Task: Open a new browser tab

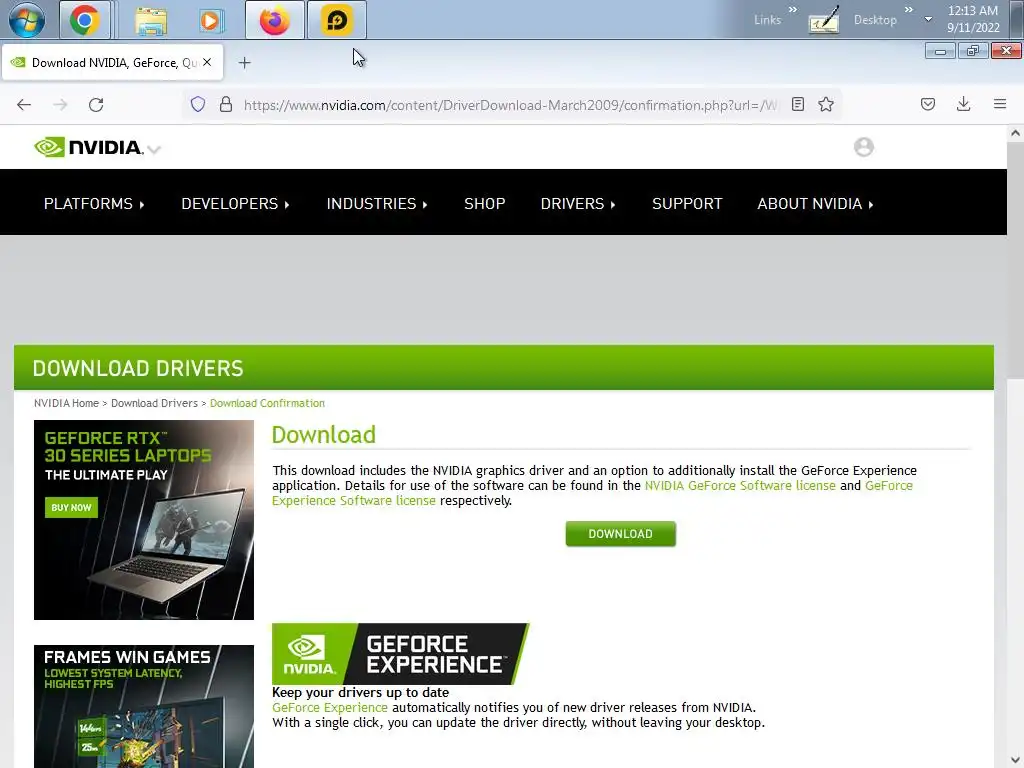Action: point(244,63)
